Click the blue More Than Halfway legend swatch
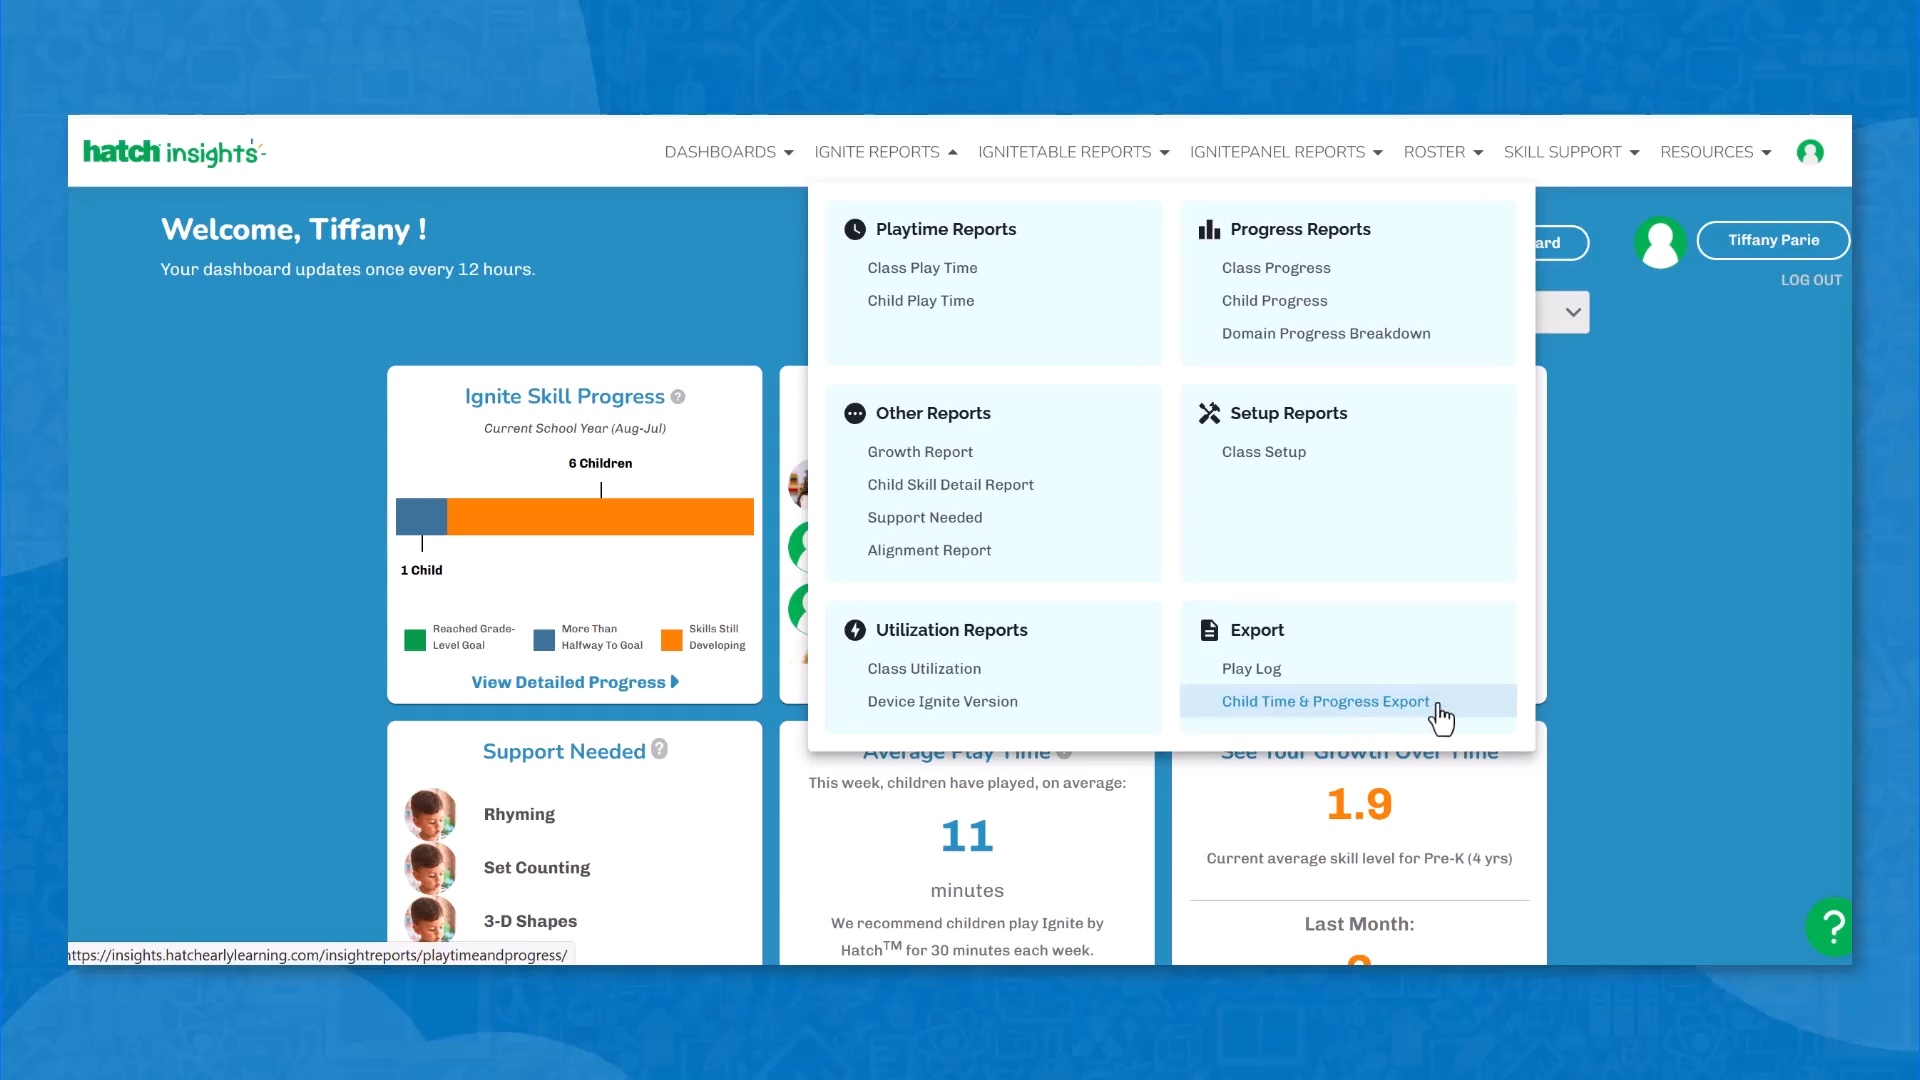This screenshot has height=1080, width=1920. [x=544, y=640]
